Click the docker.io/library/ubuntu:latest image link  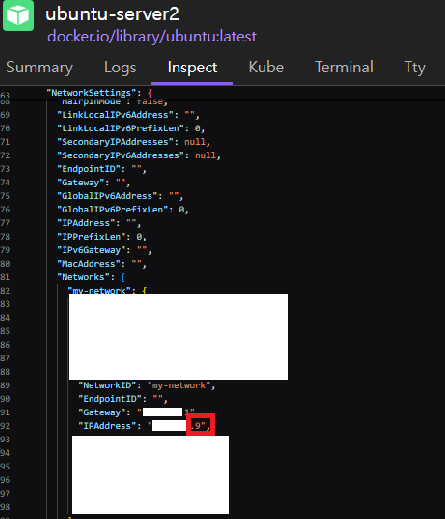click(x=152, y=36)
